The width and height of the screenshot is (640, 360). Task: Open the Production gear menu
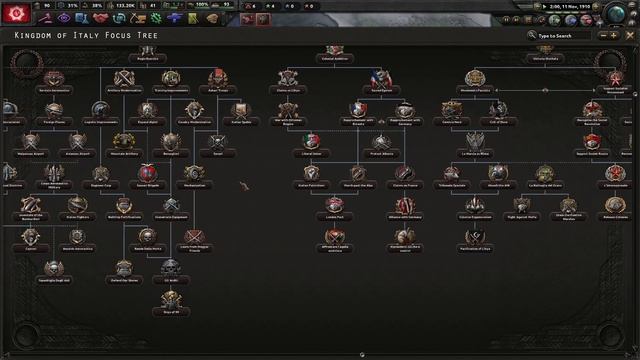tap(156, 18)
